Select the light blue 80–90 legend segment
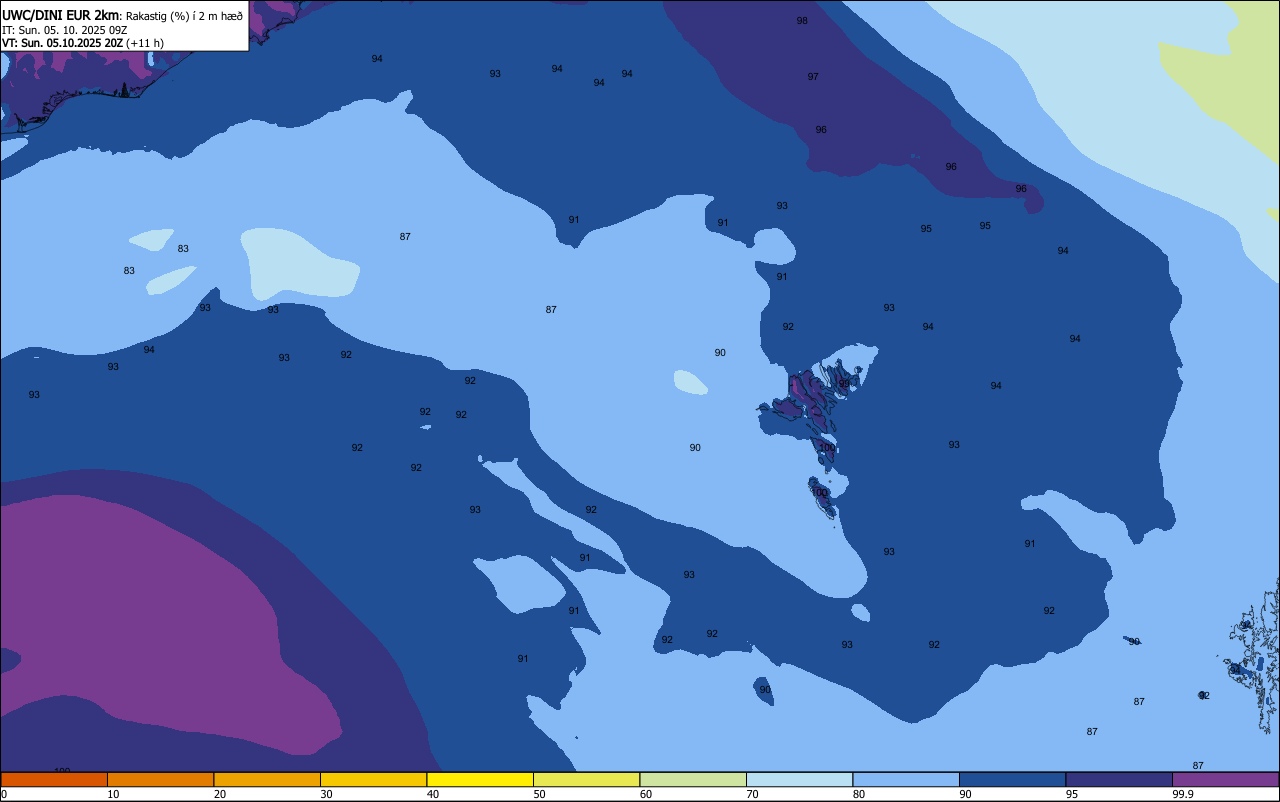Image resolution: width=1280 pixels, height=802 pixels. [x=906, y=779]
